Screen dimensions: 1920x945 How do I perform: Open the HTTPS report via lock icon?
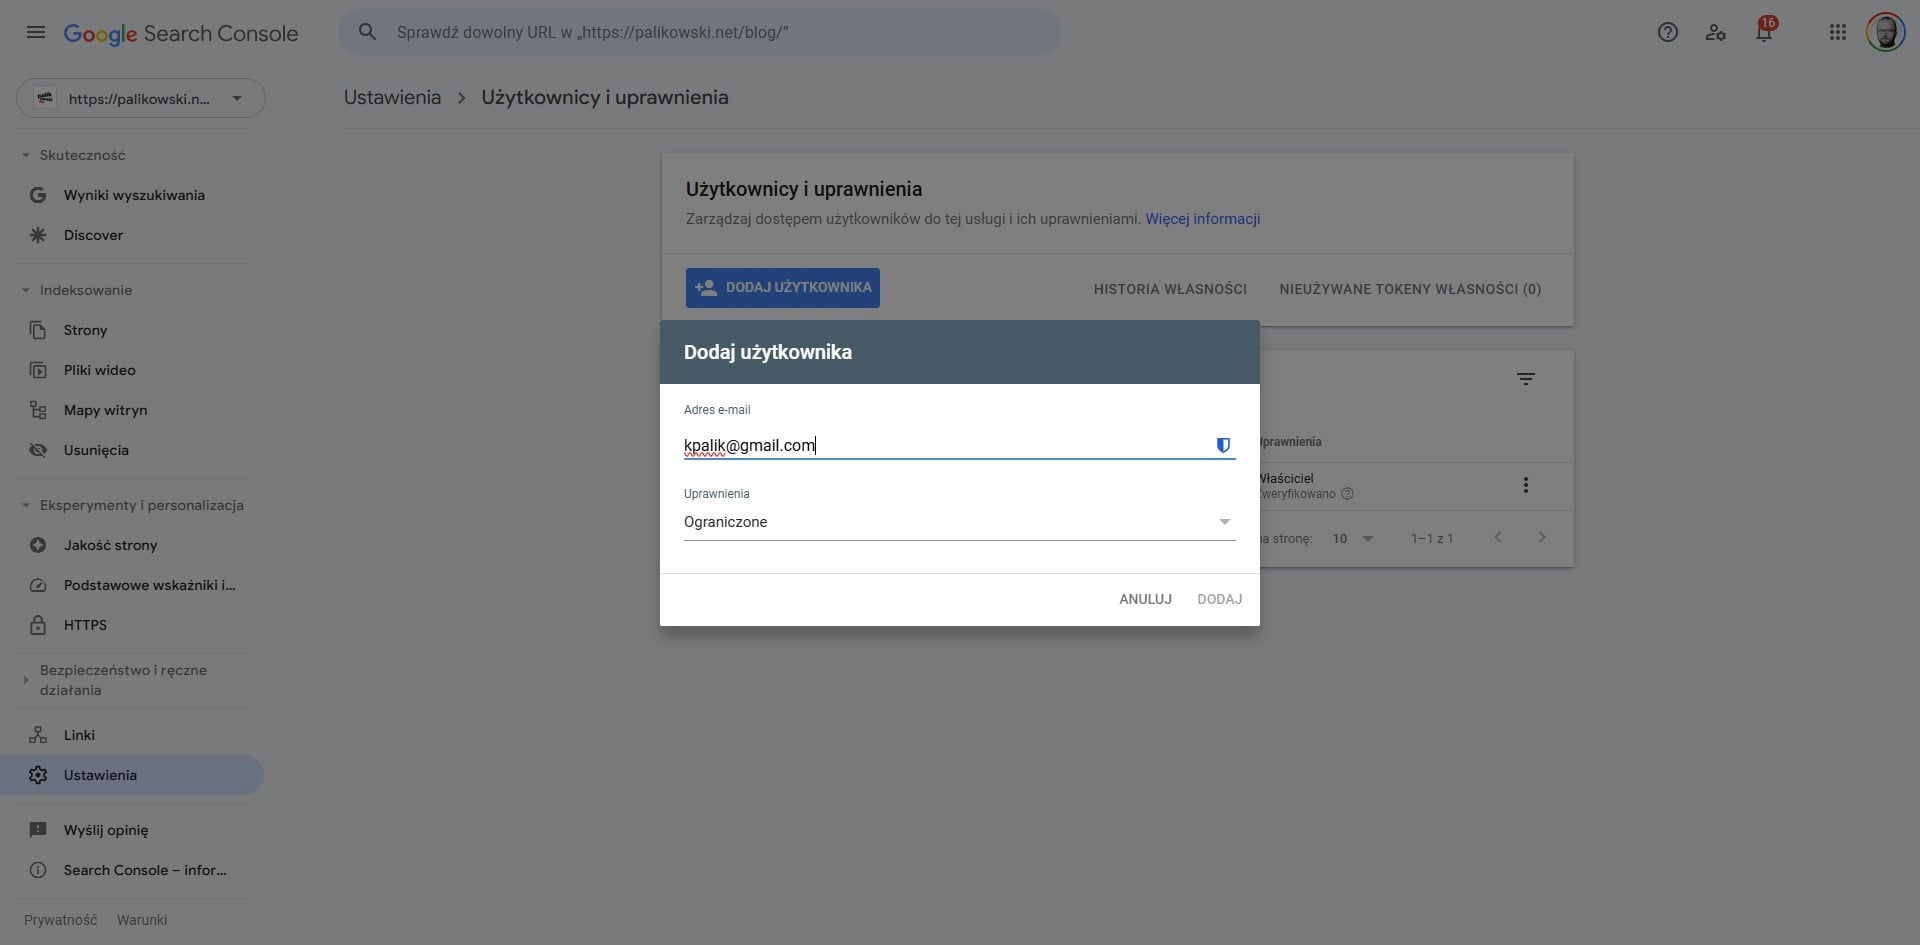click(85, 625)
